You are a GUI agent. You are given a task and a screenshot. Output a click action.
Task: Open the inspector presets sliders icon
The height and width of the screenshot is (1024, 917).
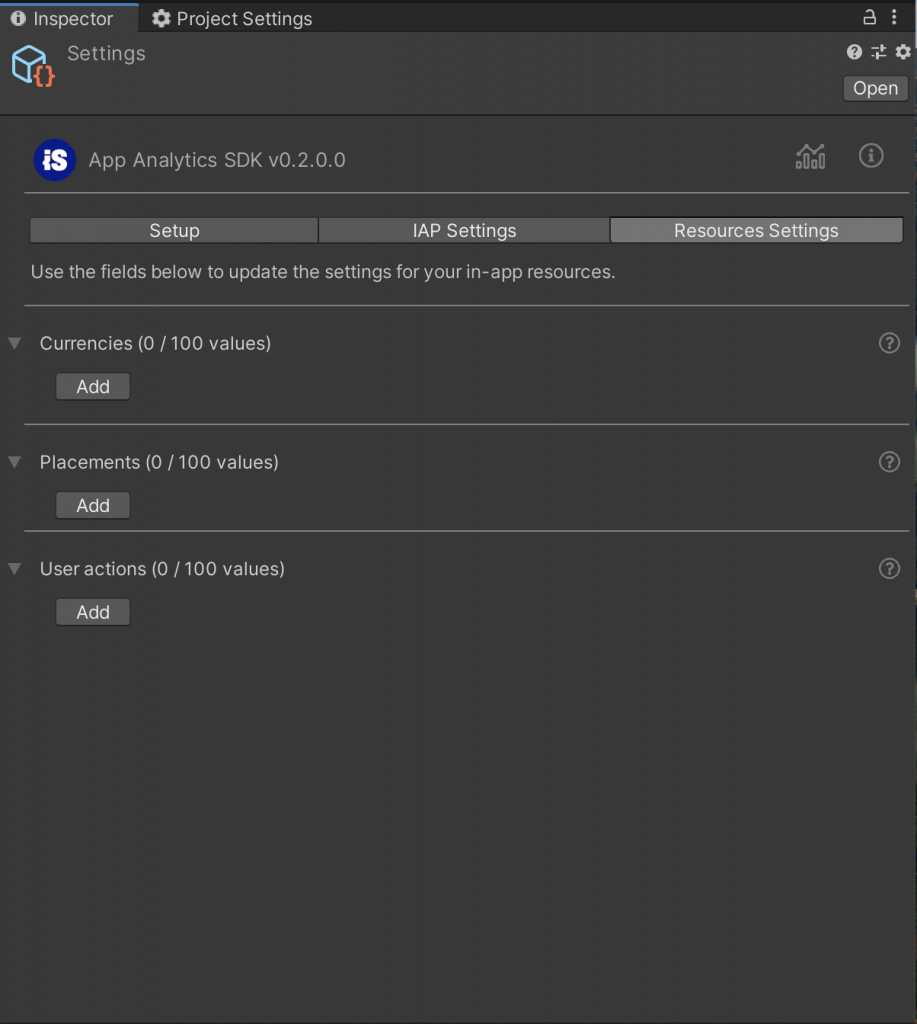tap(878, 52)
